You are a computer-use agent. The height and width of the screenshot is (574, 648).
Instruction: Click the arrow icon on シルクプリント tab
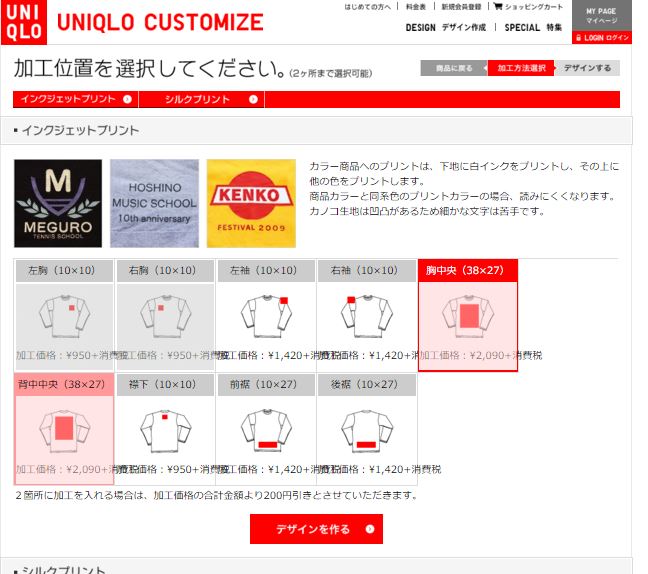coord(253,99)
